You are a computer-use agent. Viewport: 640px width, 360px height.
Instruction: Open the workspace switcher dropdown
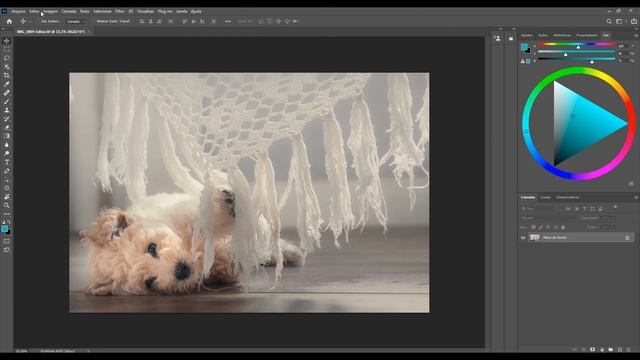click(620, 21)
